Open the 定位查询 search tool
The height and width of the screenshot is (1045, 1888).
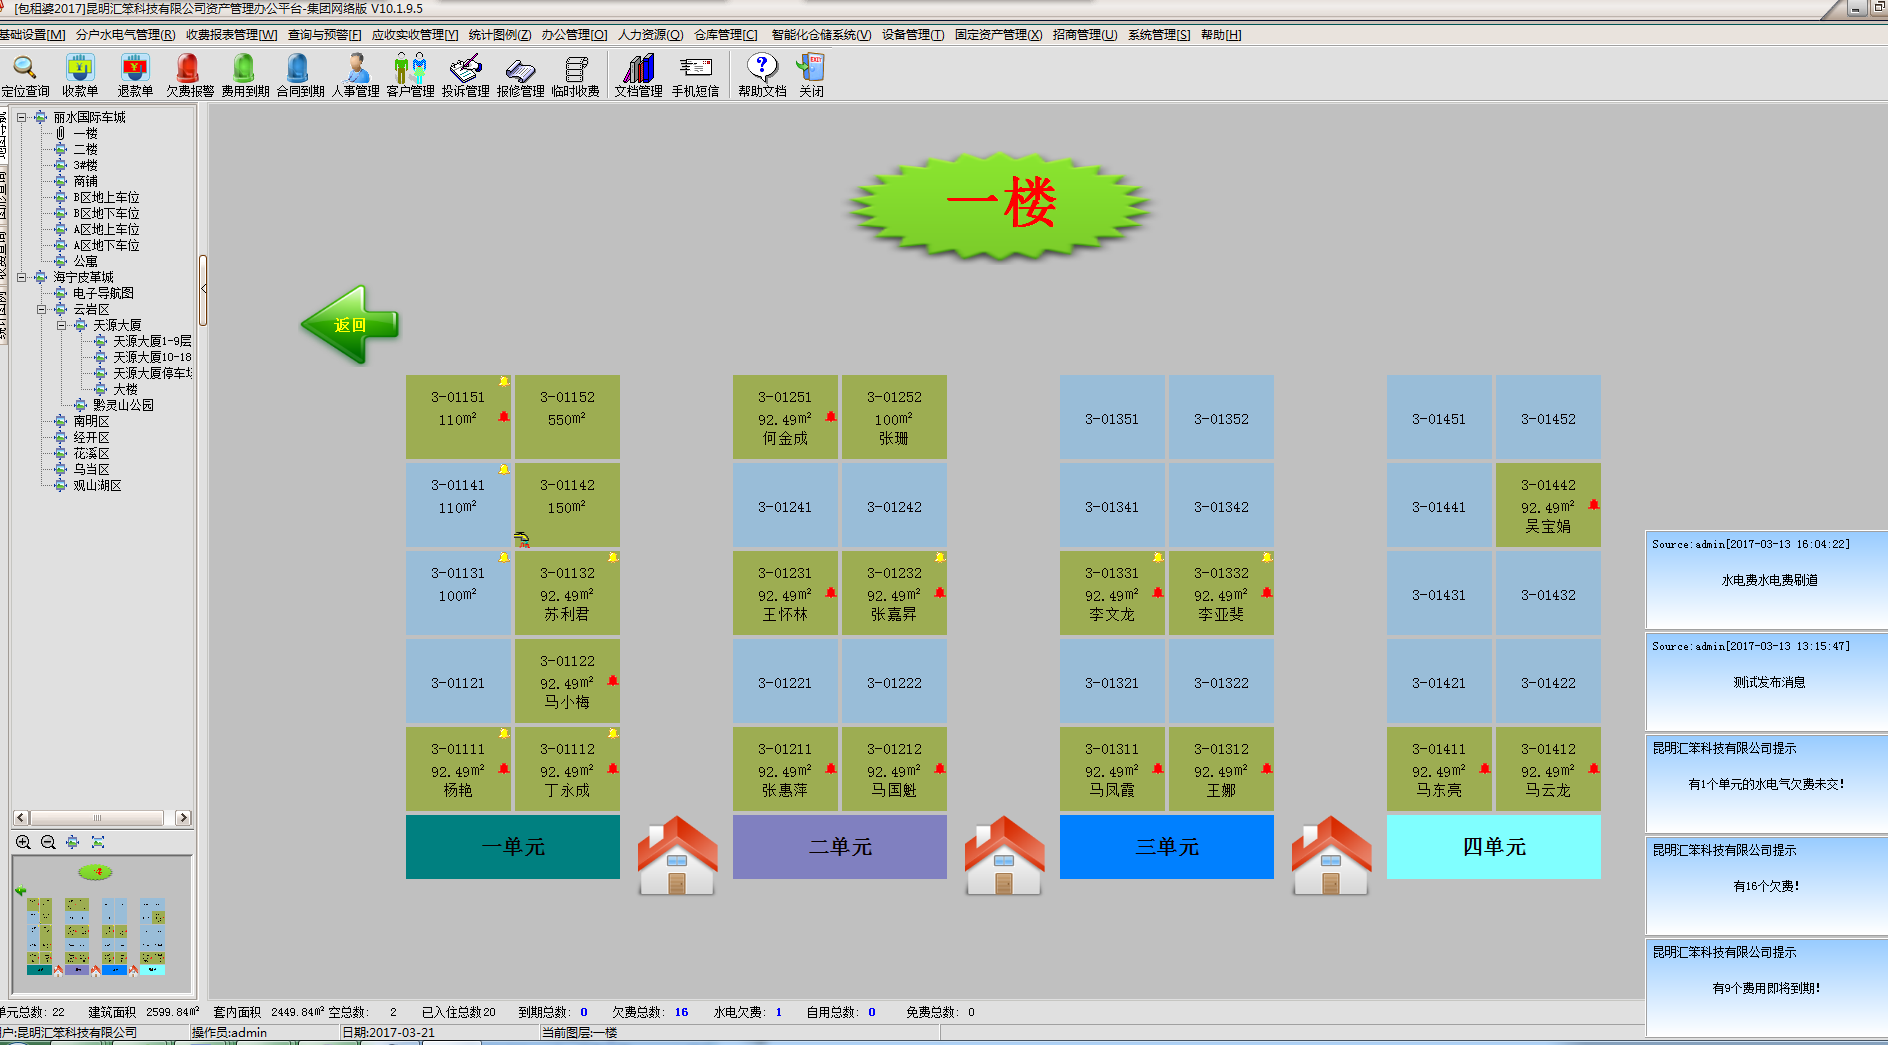[25, 75]
